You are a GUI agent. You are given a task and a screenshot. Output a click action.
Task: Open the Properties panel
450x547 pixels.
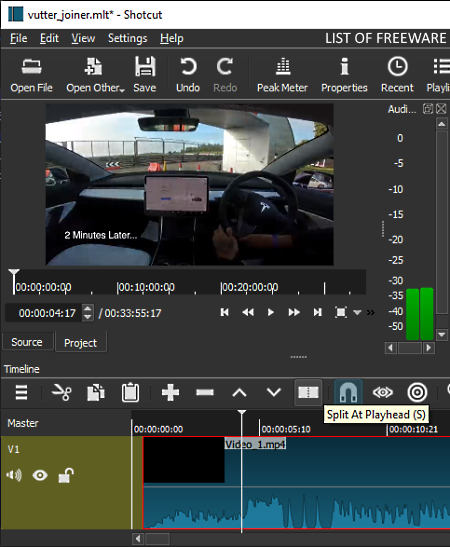pos(344,75)
